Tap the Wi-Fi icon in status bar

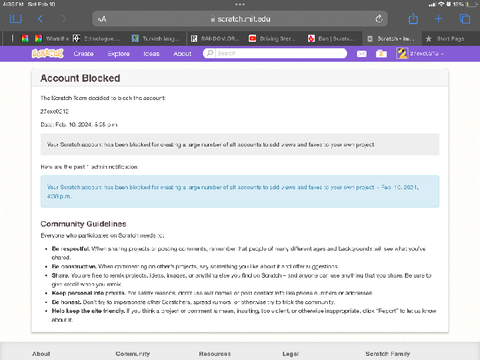pyautogui.click(x=441, y=4)
